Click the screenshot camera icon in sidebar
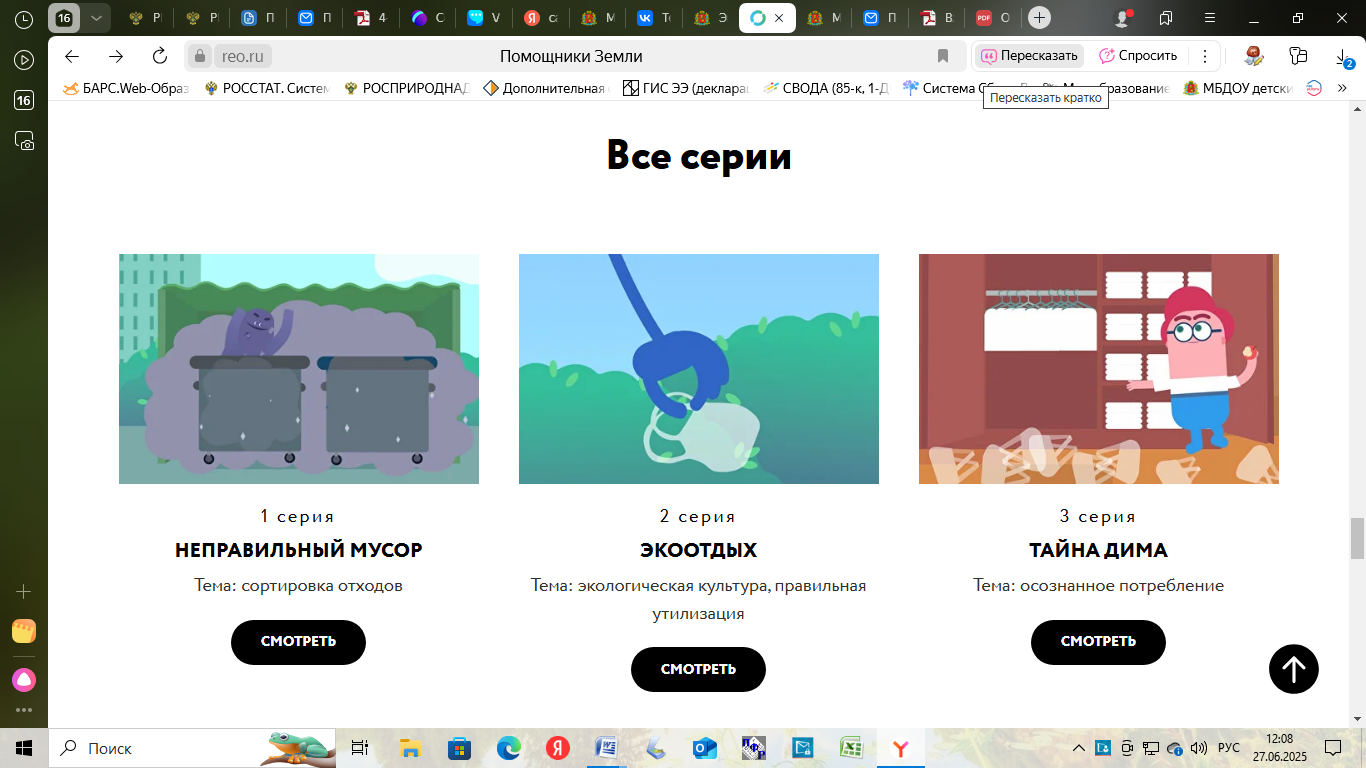This screenshot has height=768, width=1366. point(24,141)
